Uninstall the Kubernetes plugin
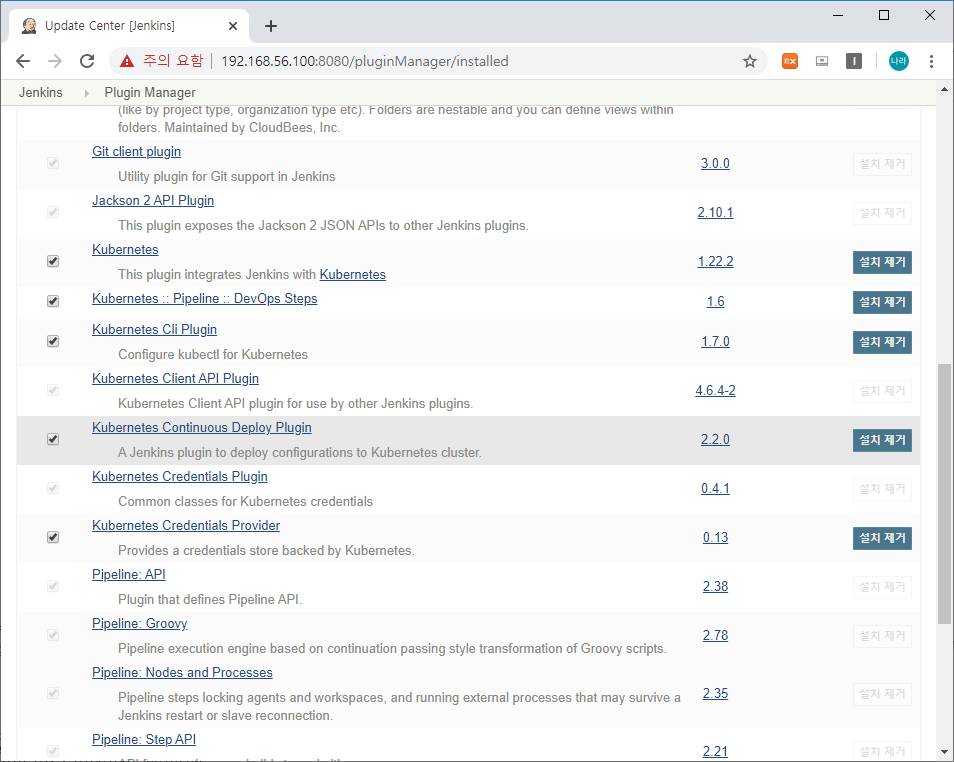 click(x=882, y=262)
